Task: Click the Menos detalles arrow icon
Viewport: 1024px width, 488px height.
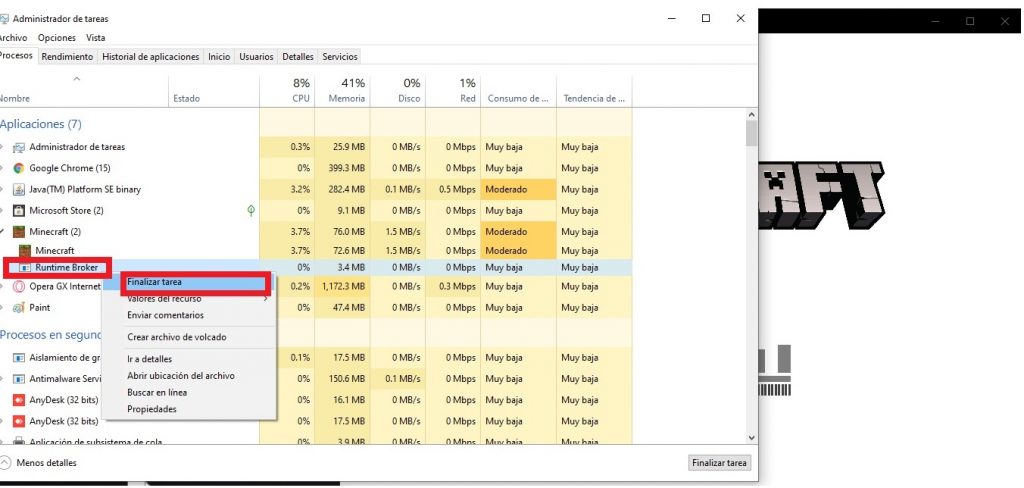Action: pyautogui.click(x=5, y=463)
